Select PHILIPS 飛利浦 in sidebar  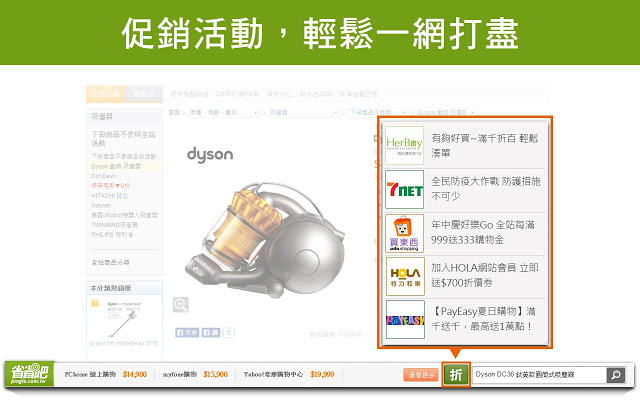(112, 235)
